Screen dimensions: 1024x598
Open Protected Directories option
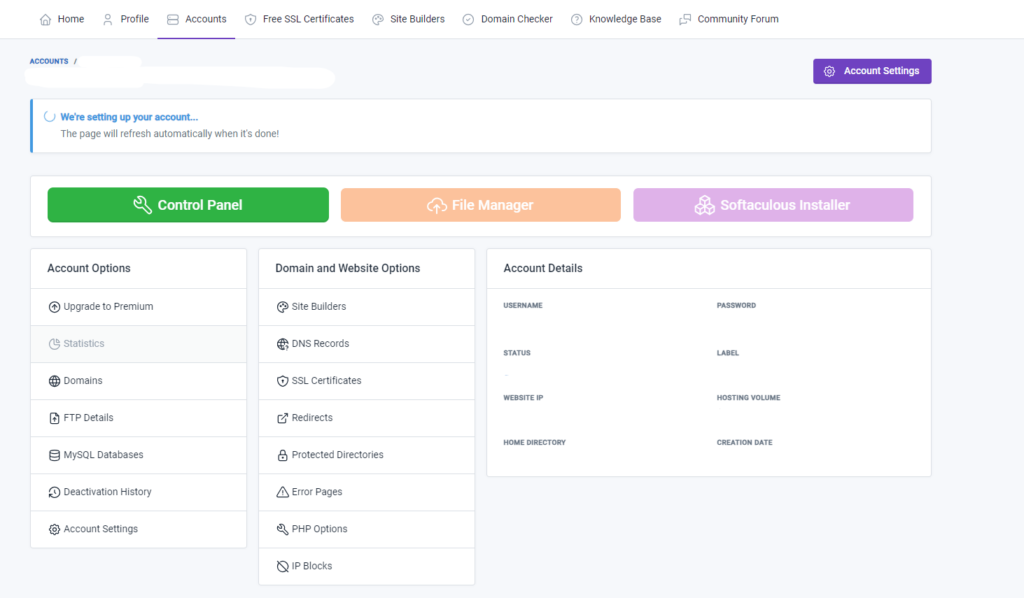366,455
